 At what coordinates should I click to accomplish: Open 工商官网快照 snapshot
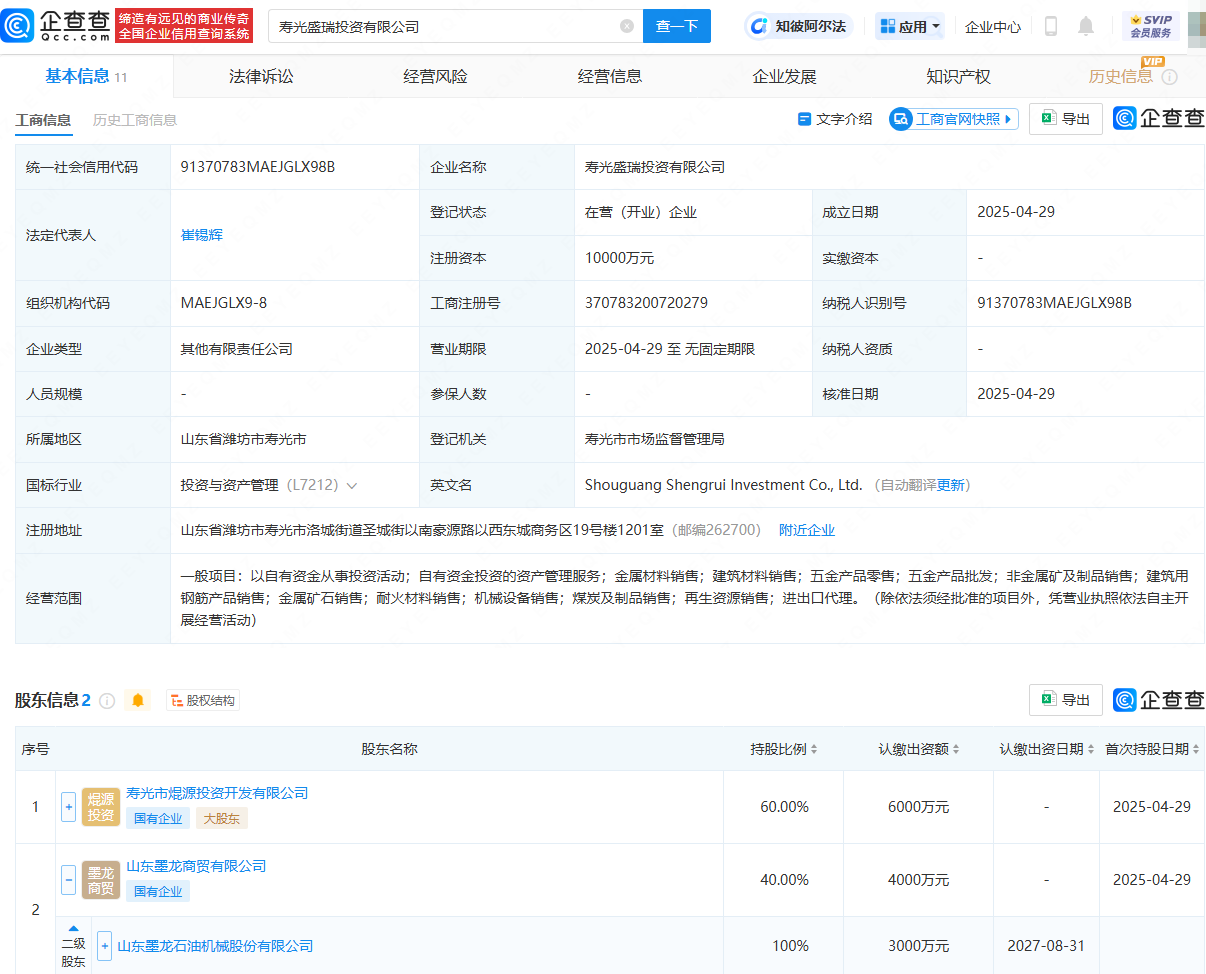click(953, 119)
